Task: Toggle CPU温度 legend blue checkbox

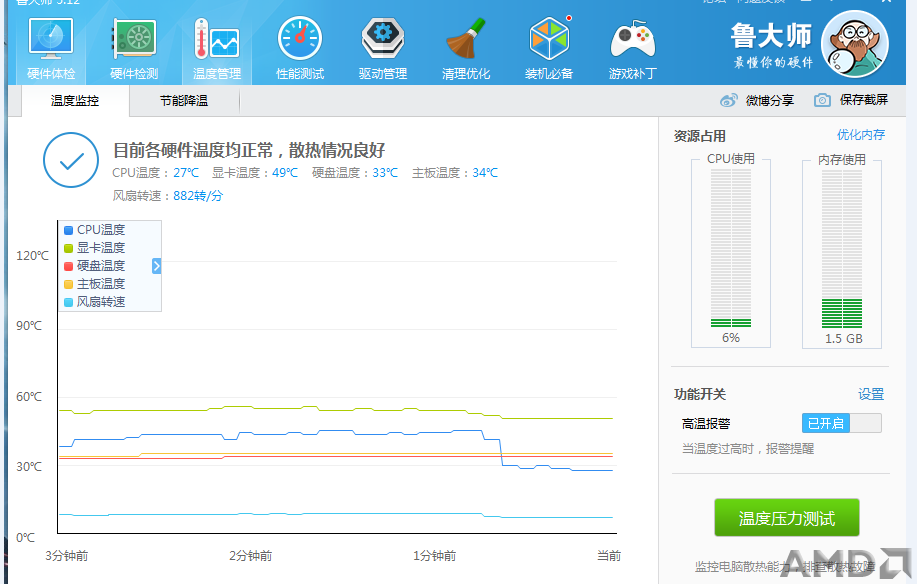Action: (68, 230)
